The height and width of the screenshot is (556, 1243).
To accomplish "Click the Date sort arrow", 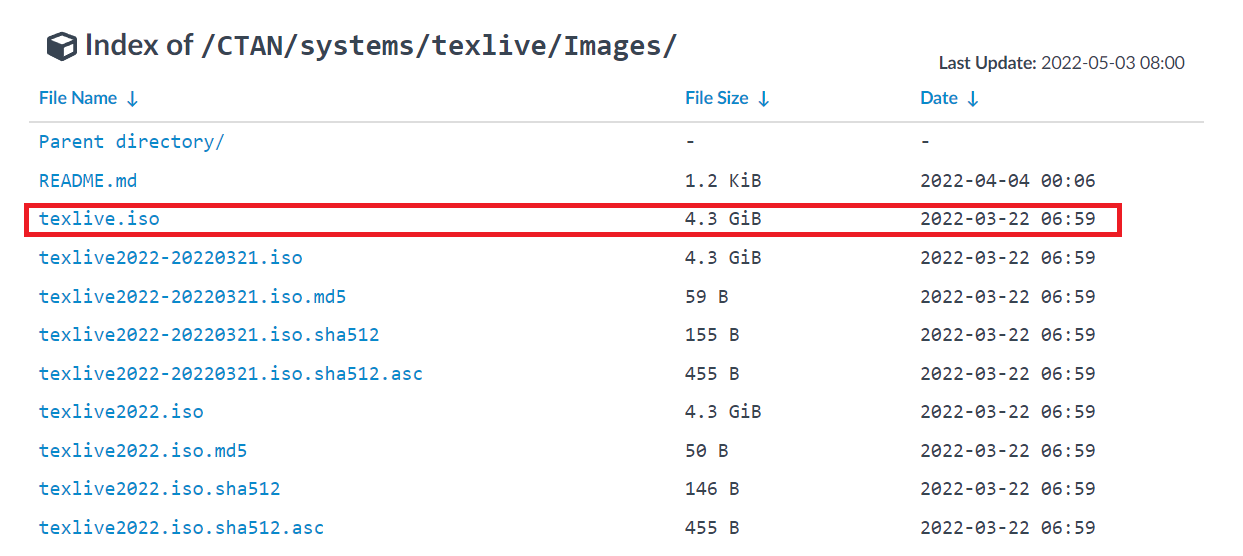I will pyautogui.click(x=973, y=99).
